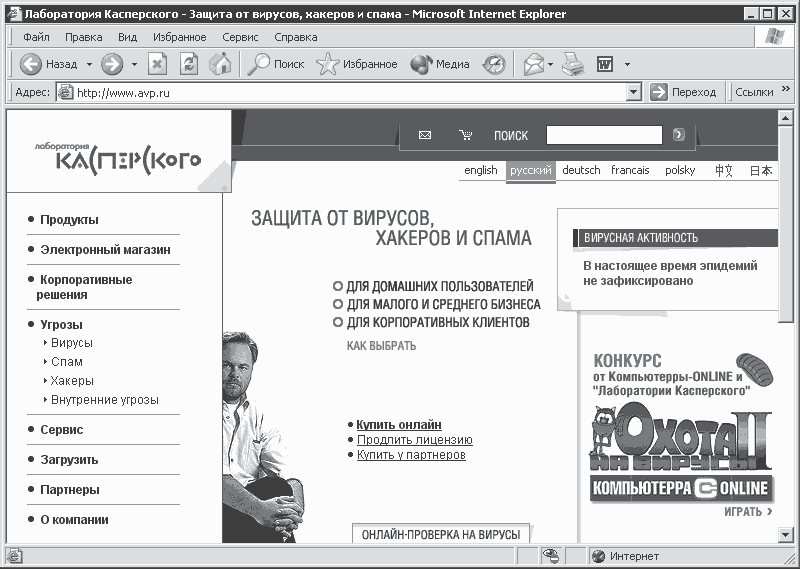Select ДЛЯ ДОМАШНИХ ПОЛЬЗОВАТЕЛЕЙ option
The width and height of the screenshot is (800, 569).
[433, 286]
